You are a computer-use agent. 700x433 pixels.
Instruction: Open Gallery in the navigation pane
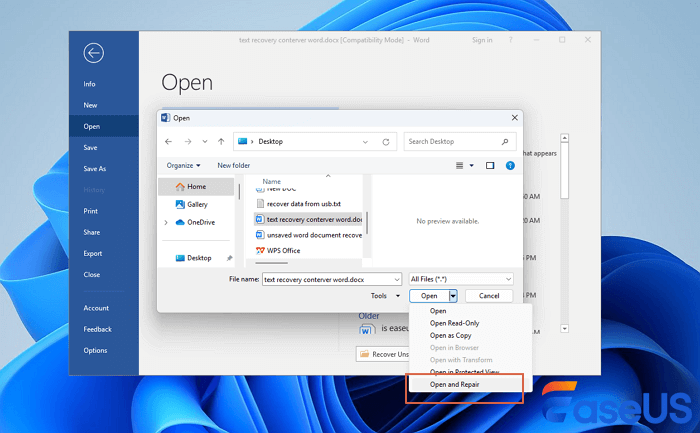(x=197, y=204)
